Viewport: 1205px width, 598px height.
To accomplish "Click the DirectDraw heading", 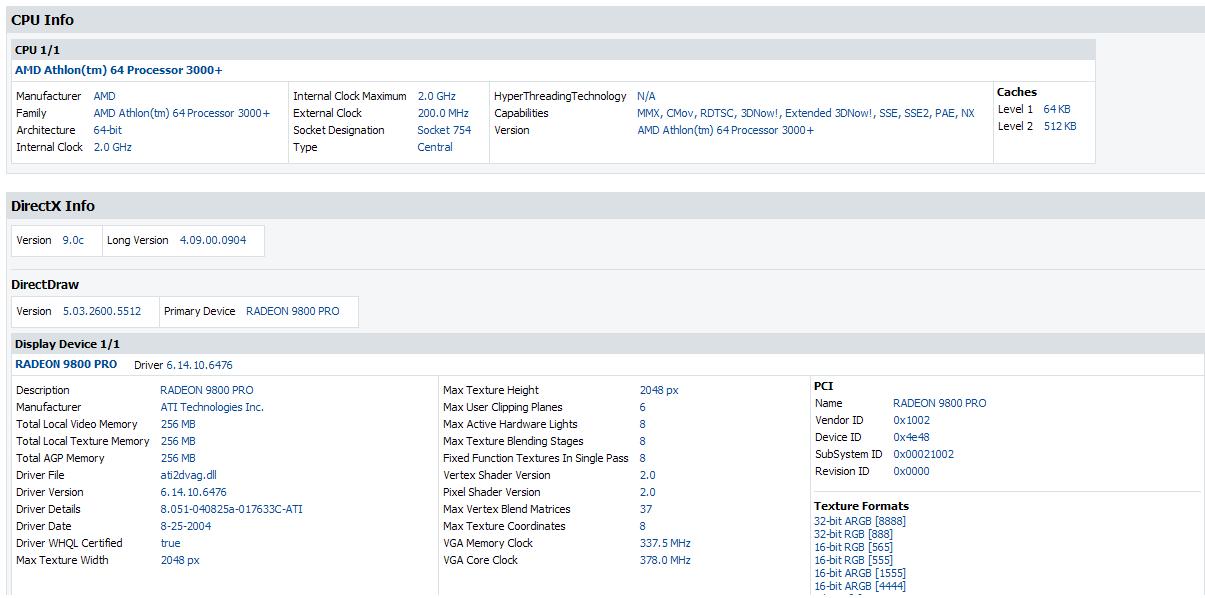I will click(x=45, y=285).
